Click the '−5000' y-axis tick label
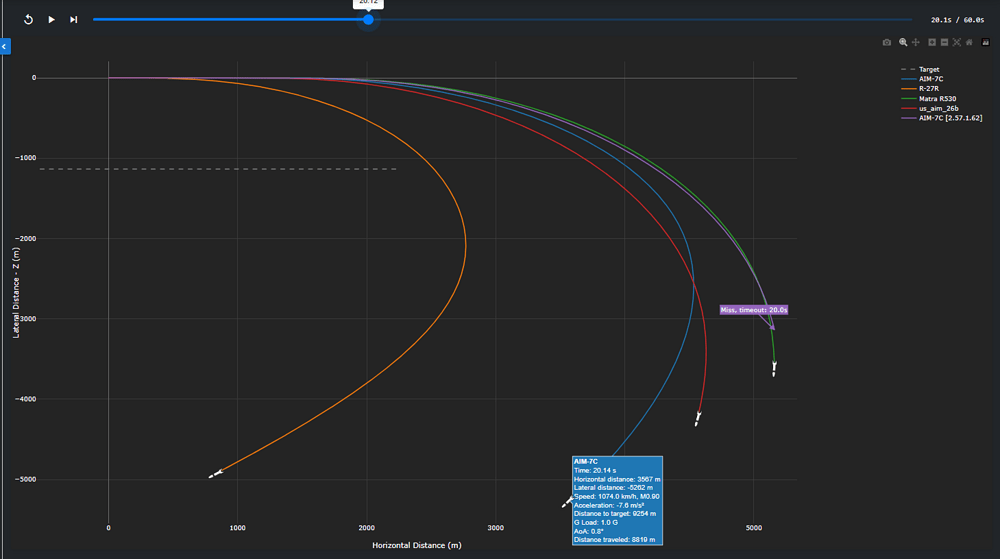The image size is (1000, 559). [26, 479]
